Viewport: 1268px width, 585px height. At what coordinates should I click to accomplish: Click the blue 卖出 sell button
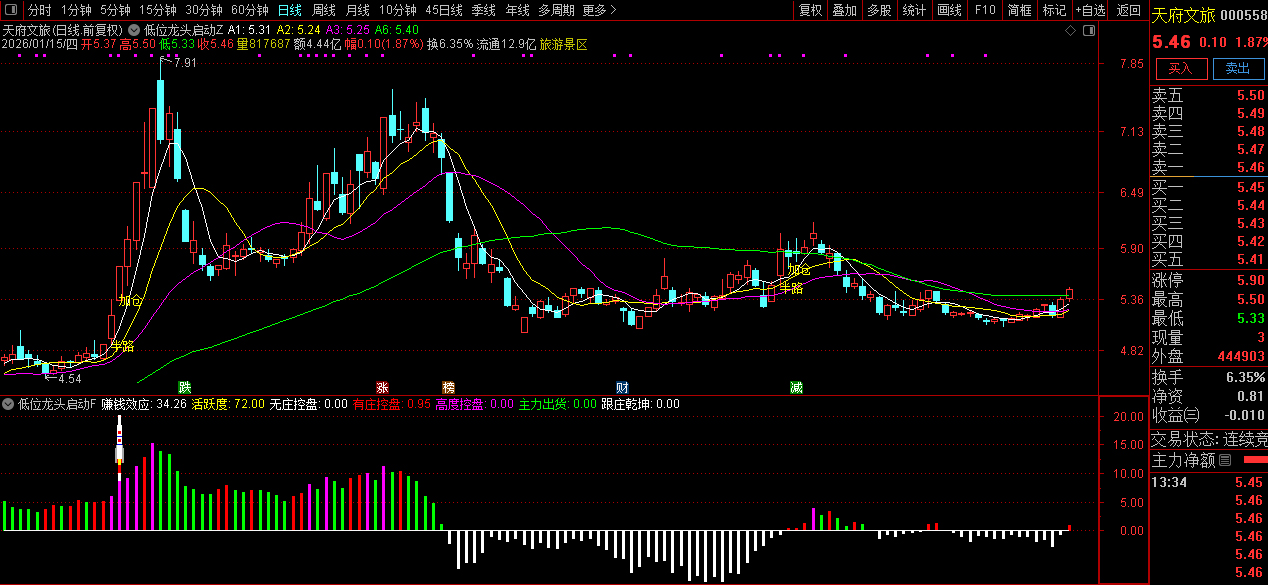coord(1238,68)
